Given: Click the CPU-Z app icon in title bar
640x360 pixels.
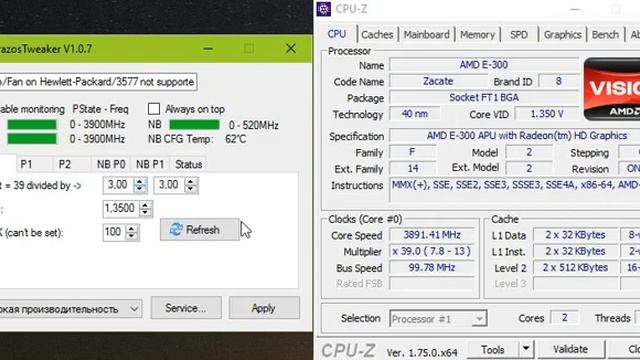Looking at the screenshot, I should 324,9.
